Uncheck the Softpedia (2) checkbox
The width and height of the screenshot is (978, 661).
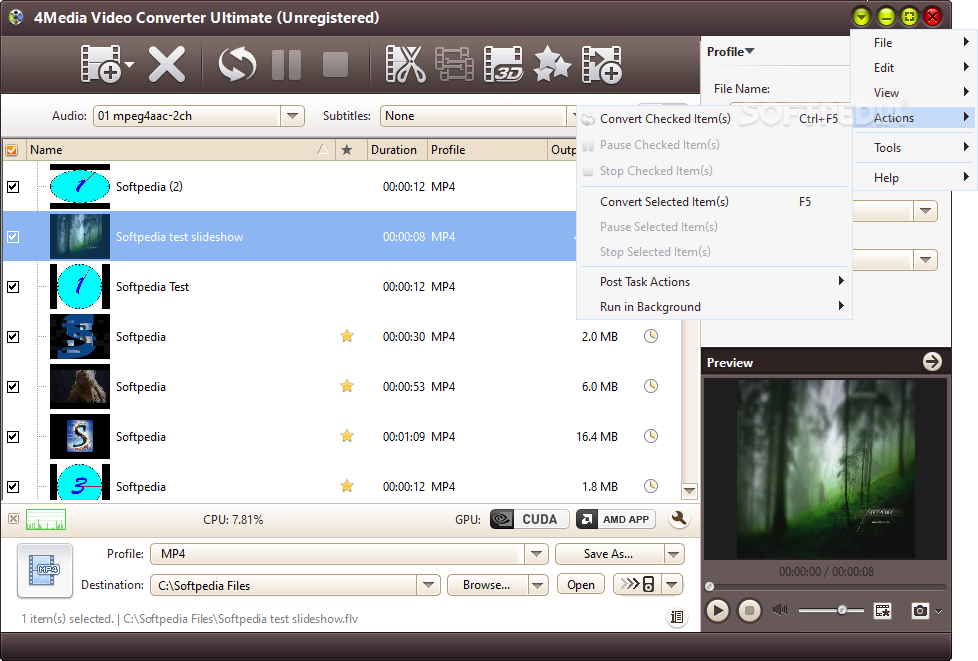coord(13,186)
